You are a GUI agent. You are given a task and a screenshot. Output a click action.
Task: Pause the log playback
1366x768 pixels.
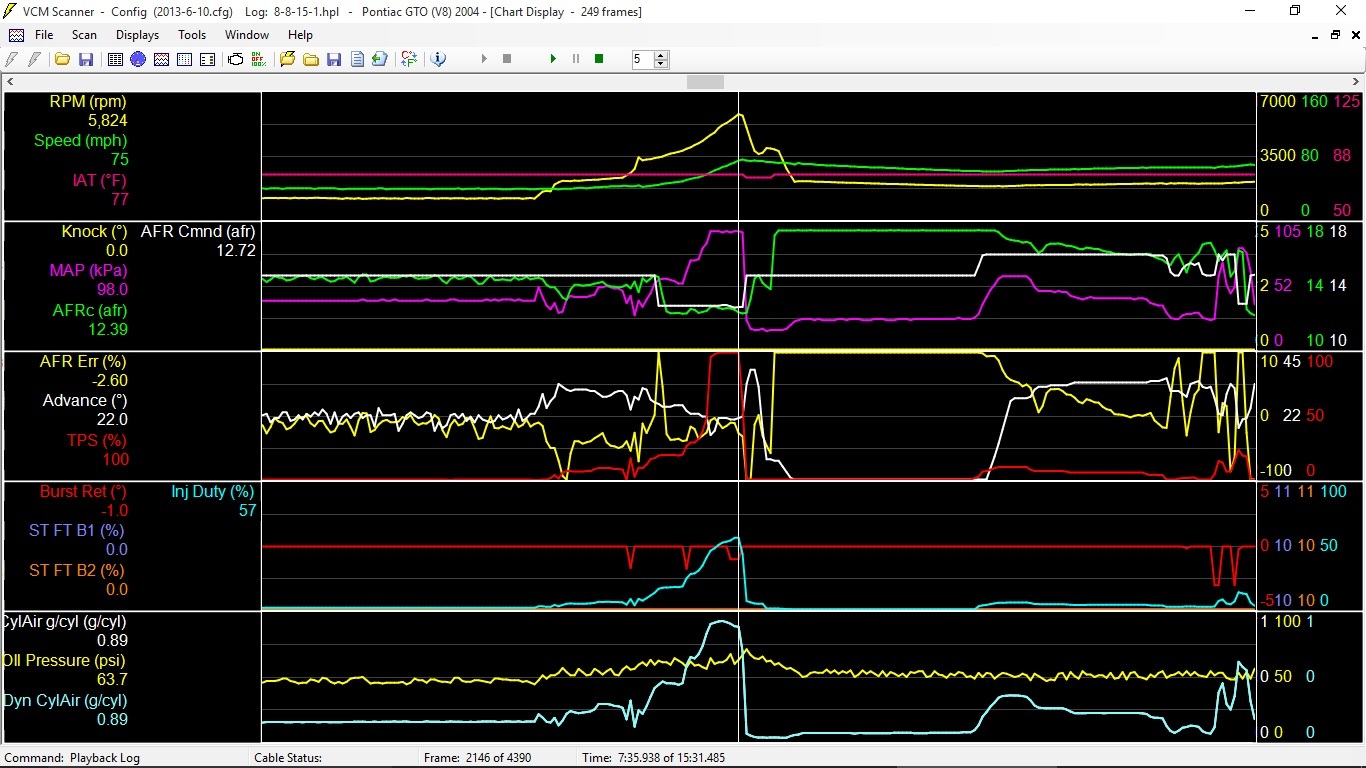(576, 59)
